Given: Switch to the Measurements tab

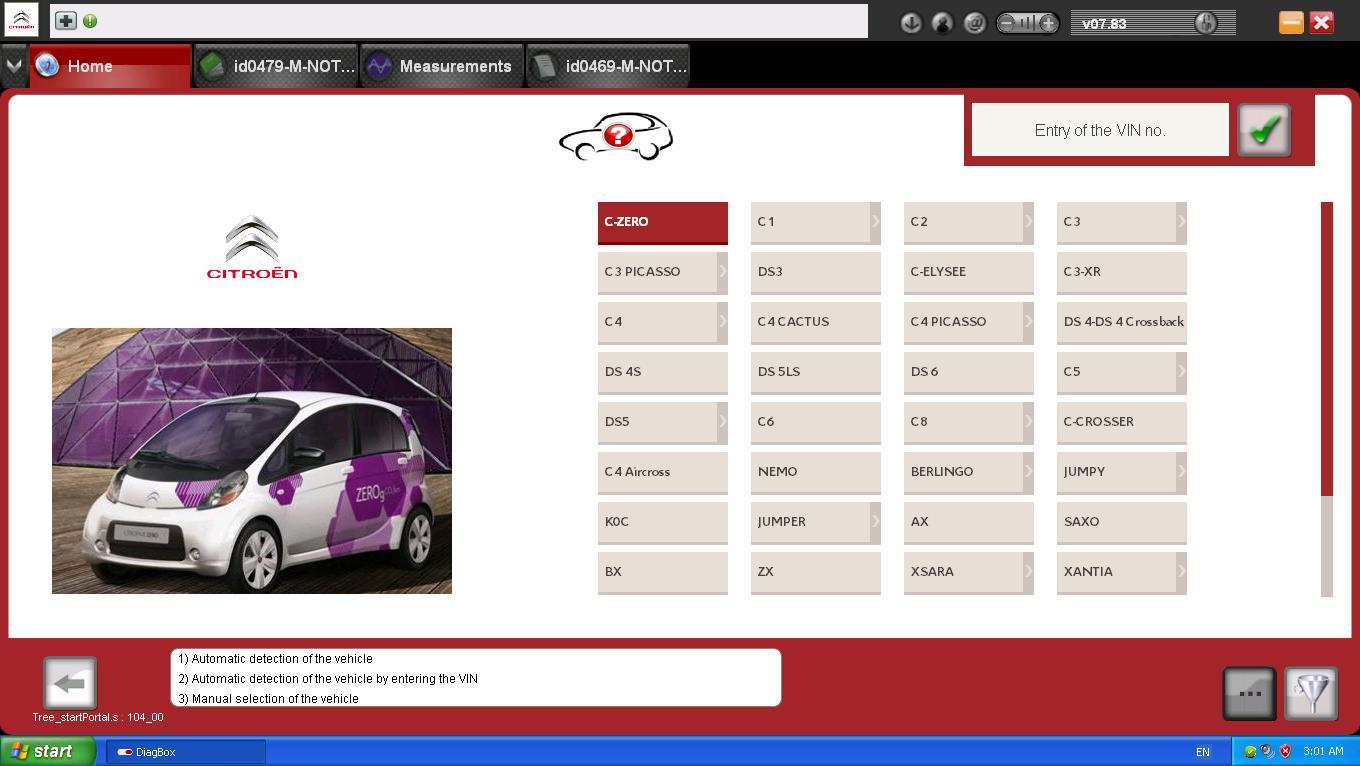Looking at the screenshot, I should (x=442, y=66).
